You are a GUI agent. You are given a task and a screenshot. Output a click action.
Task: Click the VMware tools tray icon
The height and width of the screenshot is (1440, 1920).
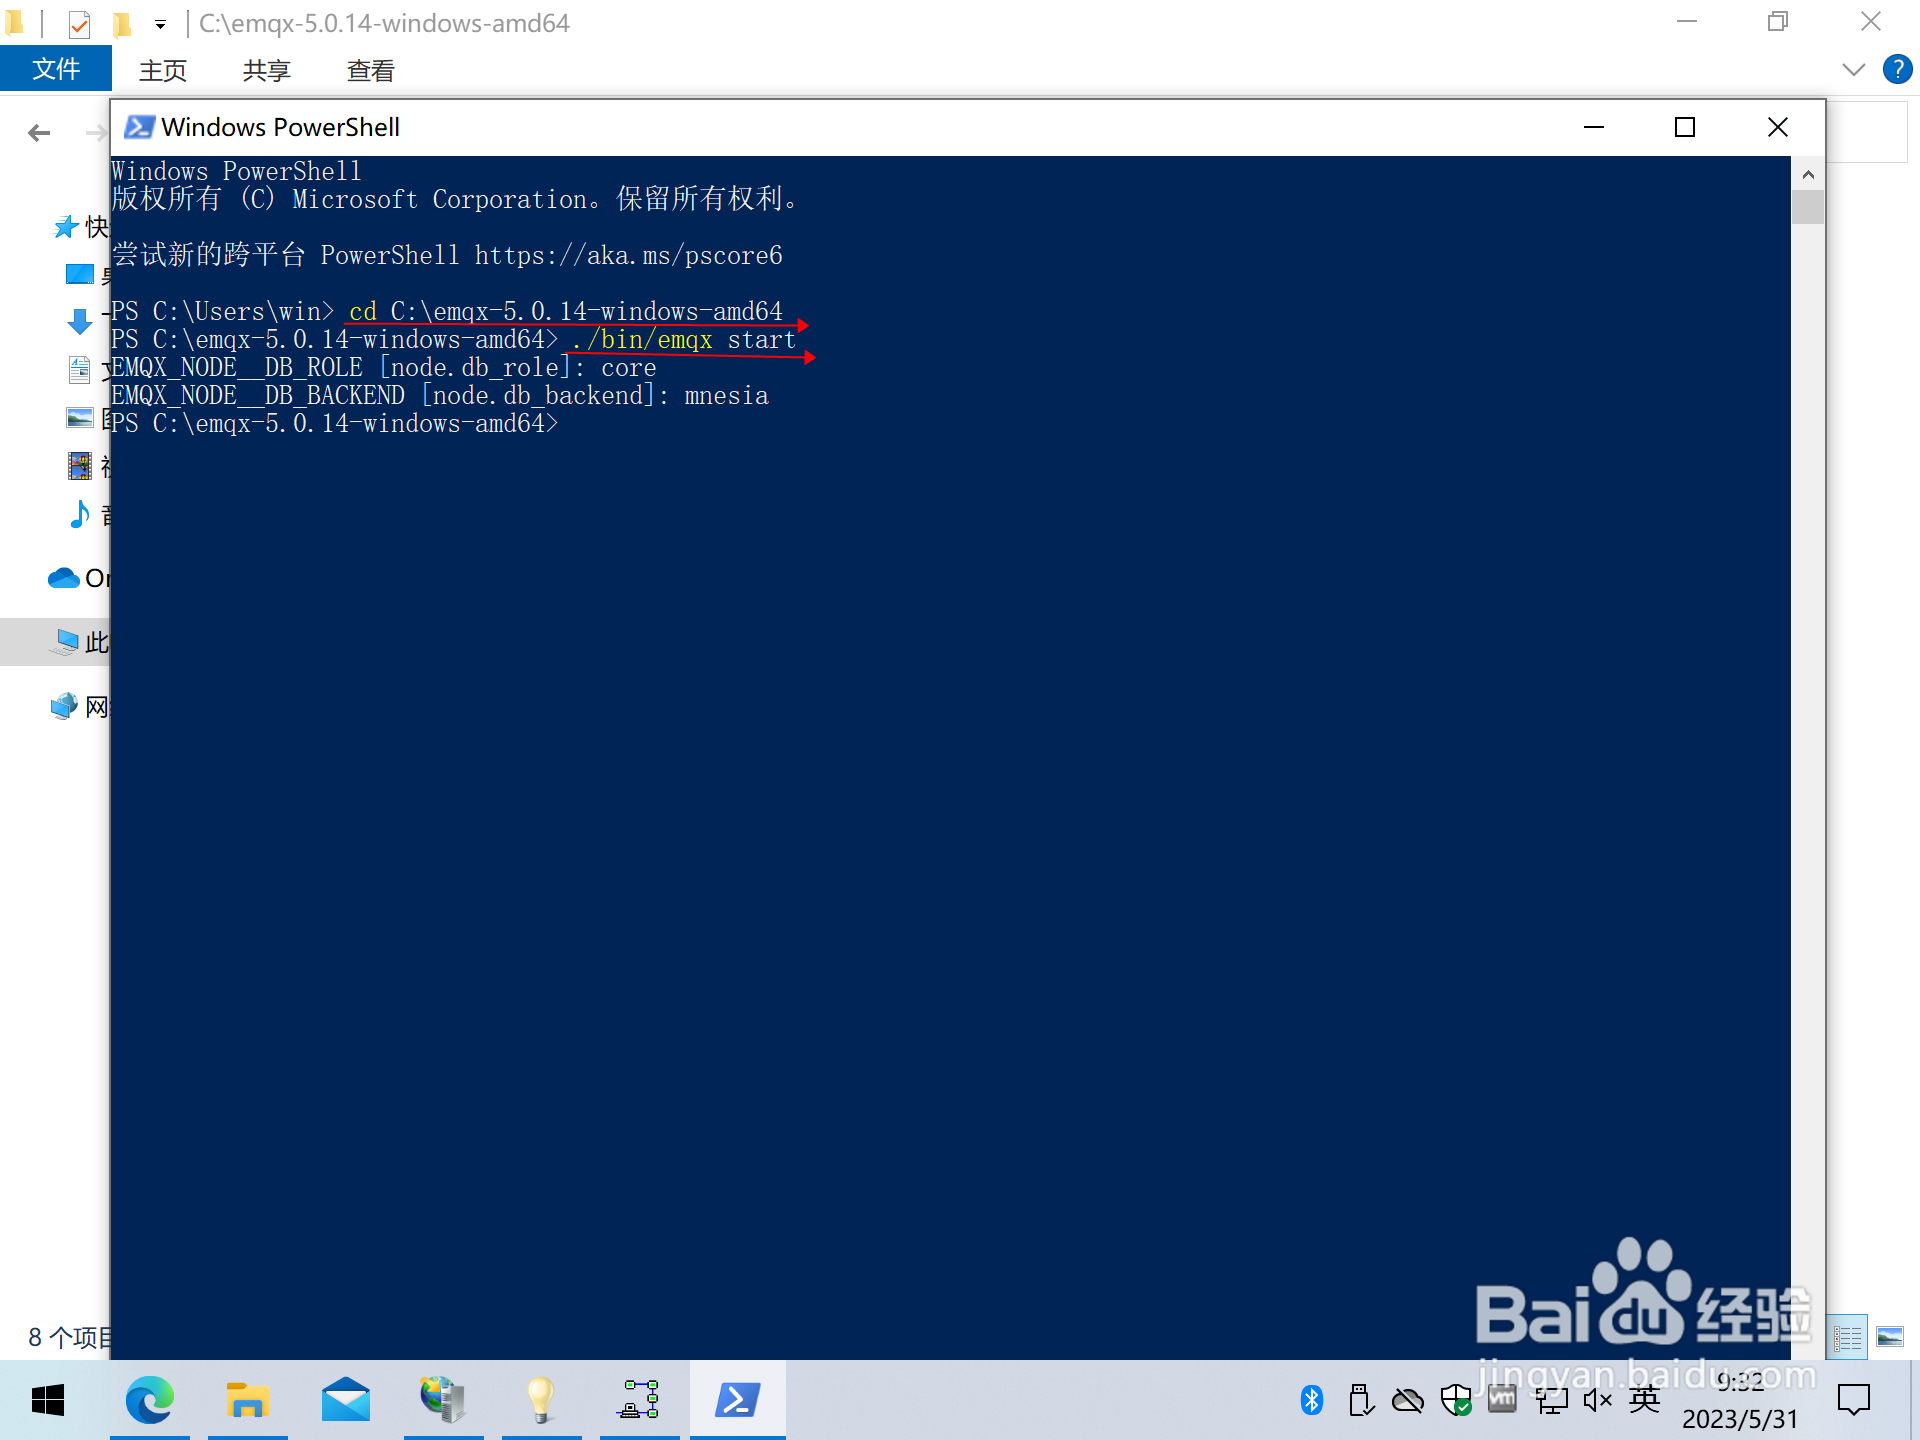coord(1502,1400)
